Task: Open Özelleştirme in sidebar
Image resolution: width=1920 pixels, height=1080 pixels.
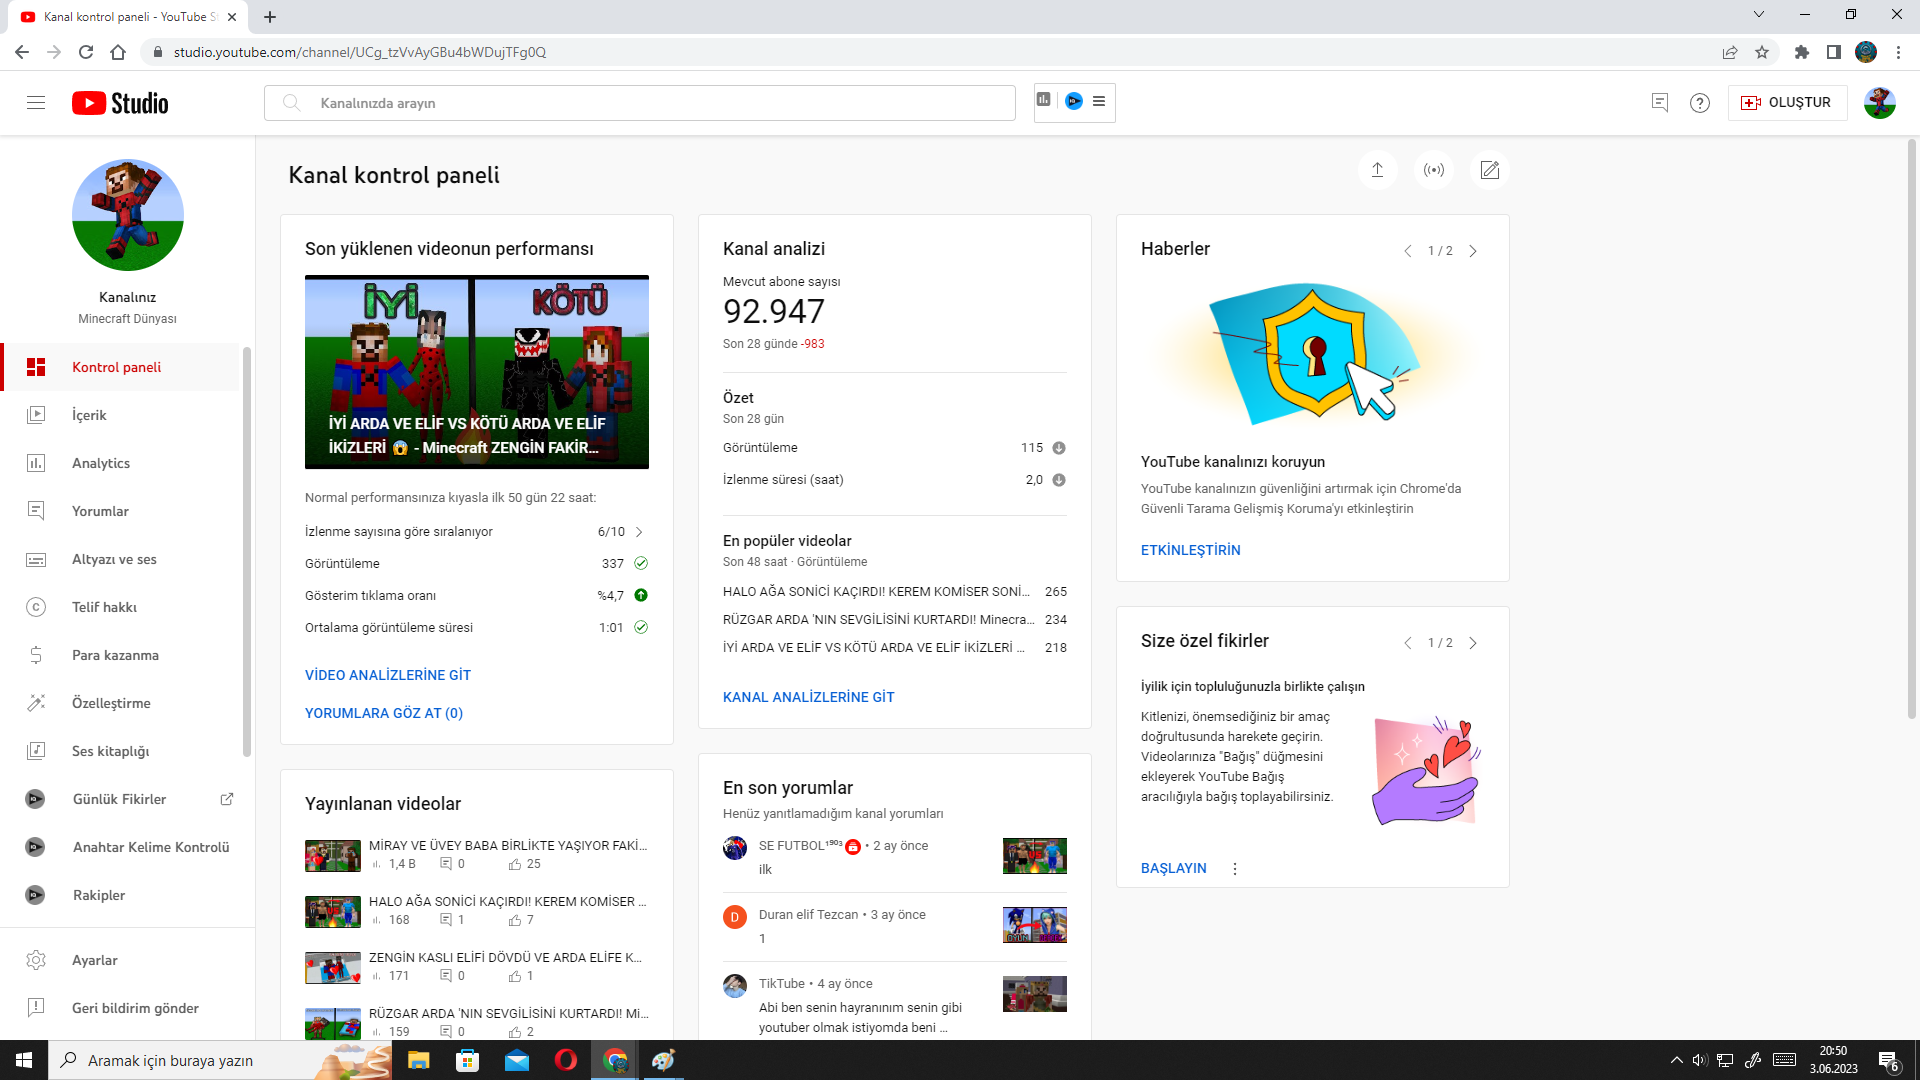Action: tap(122, 703)
